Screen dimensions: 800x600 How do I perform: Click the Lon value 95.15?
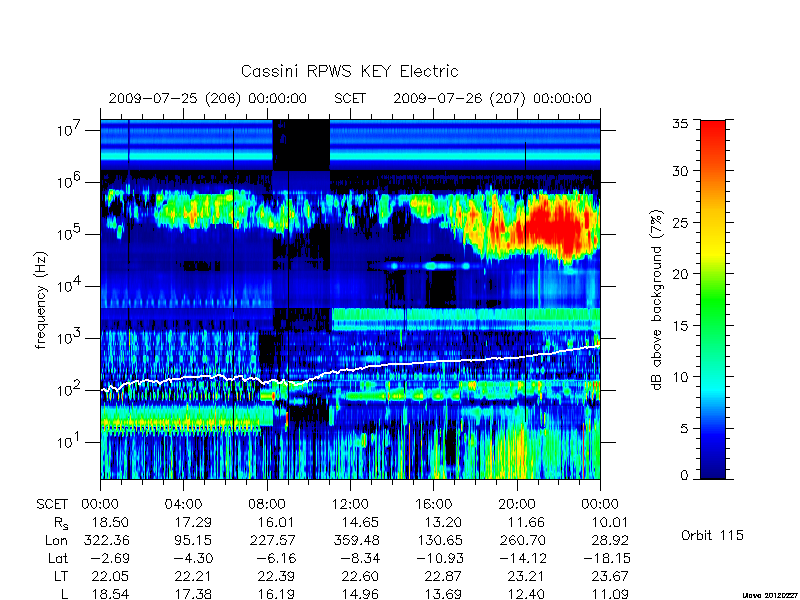193,540
